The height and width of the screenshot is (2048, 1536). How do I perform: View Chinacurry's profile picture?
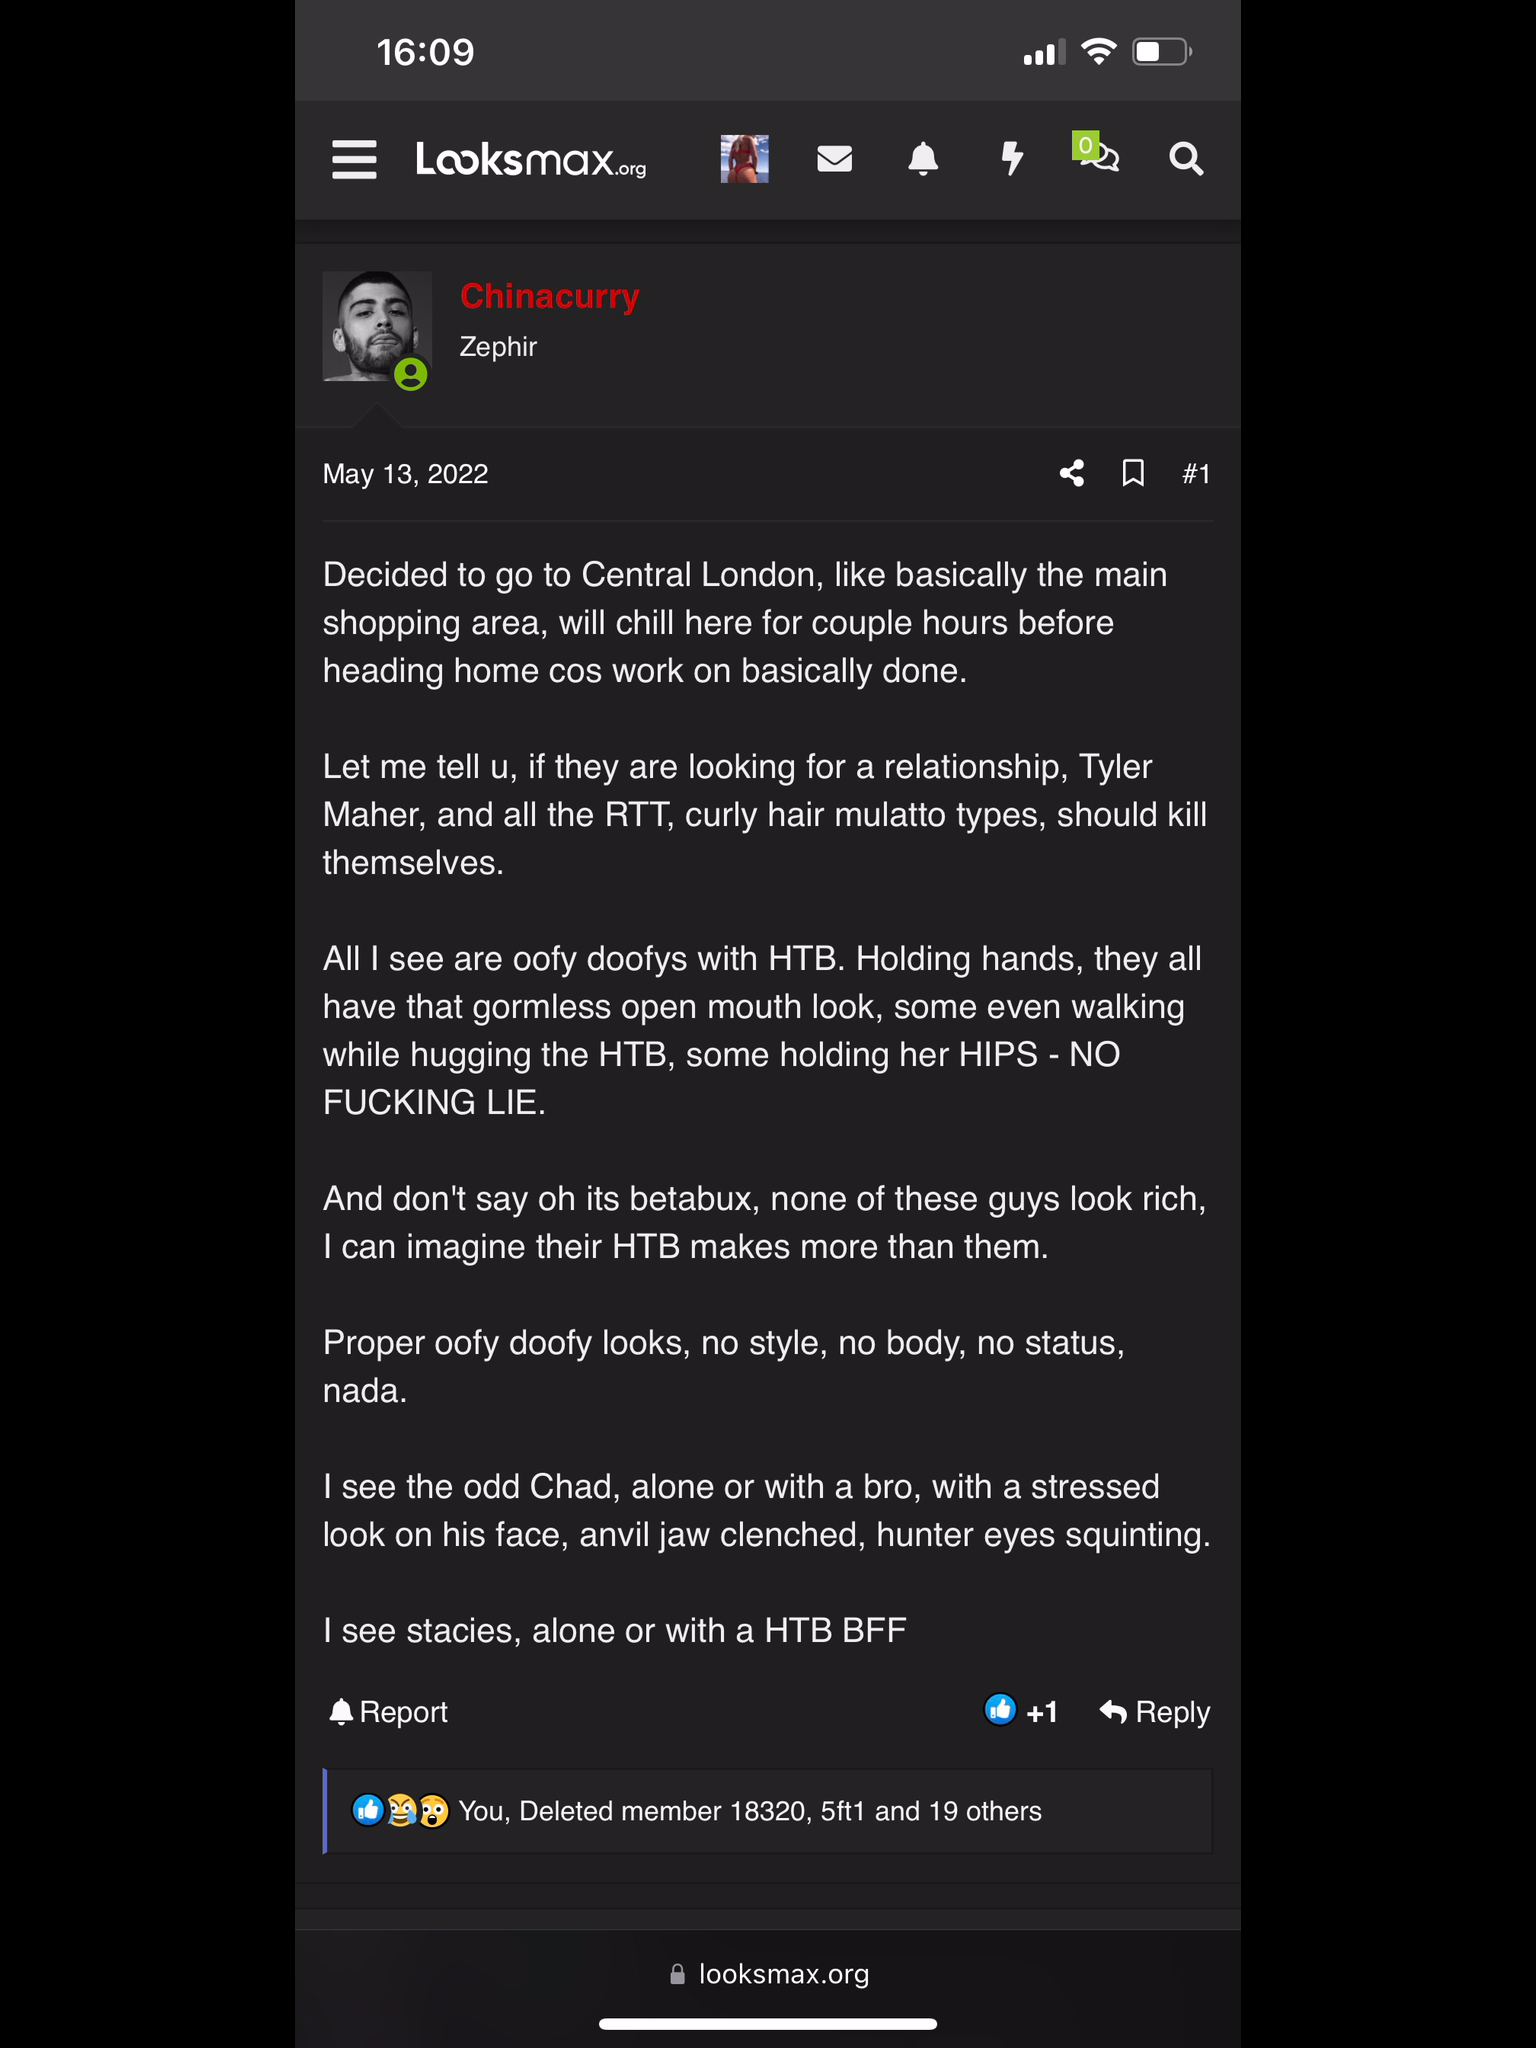click(377, 326)
